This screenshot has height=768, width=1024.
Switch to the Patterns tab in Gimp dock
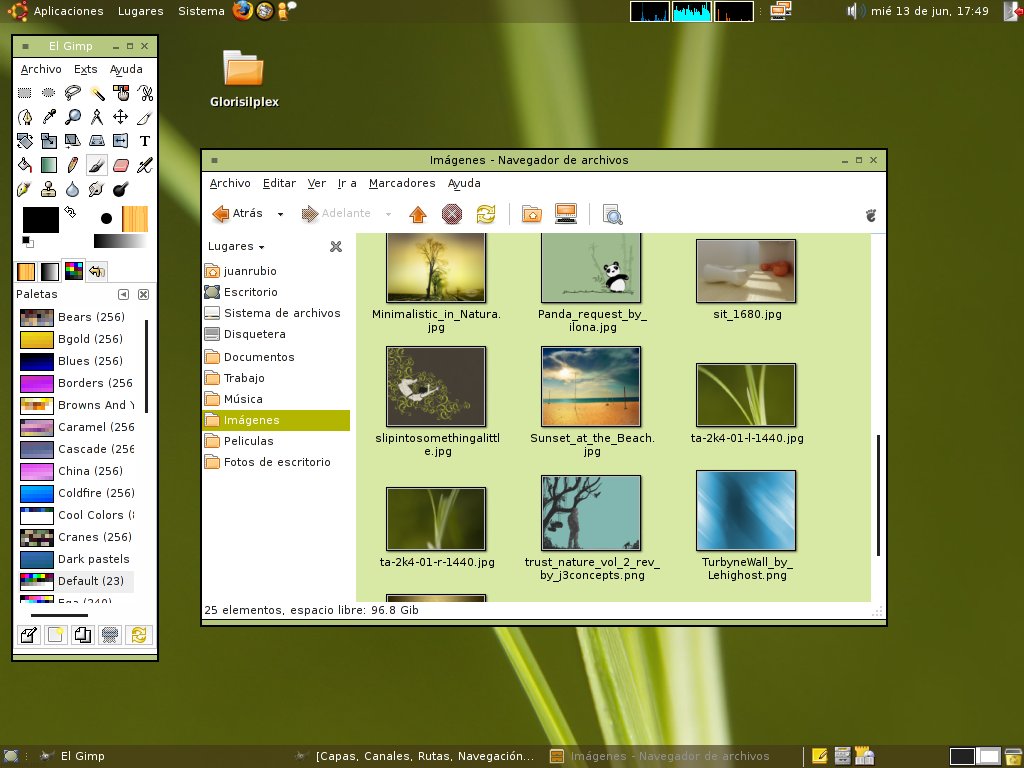(x=26, y=271)
